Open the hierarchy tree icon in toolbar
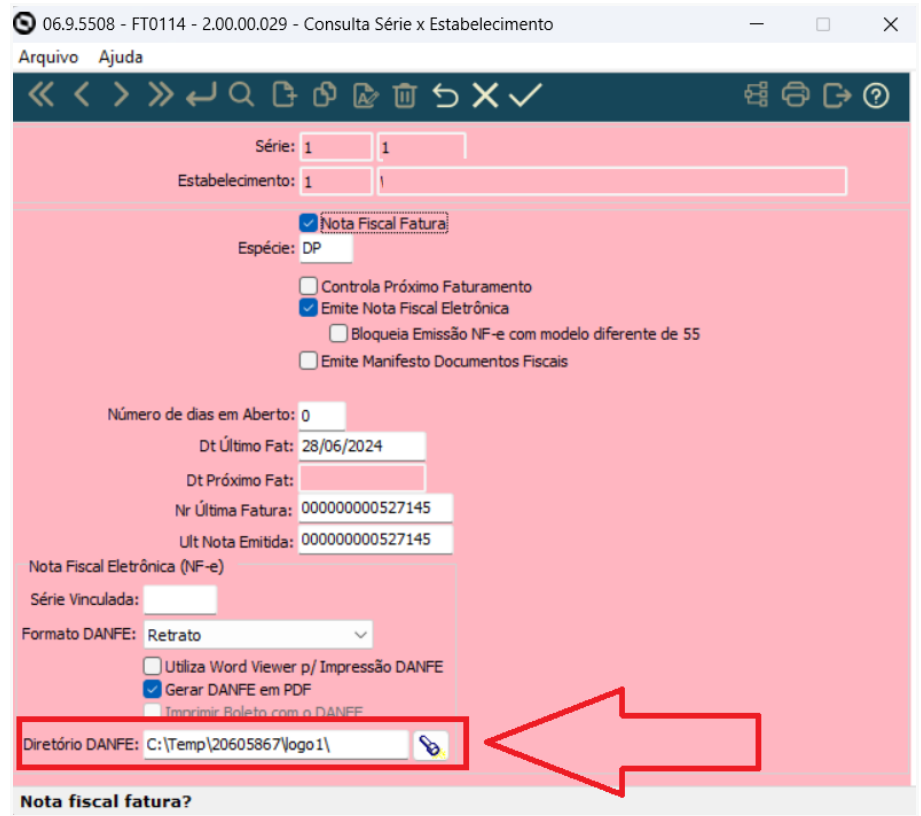 pos(756,95)
